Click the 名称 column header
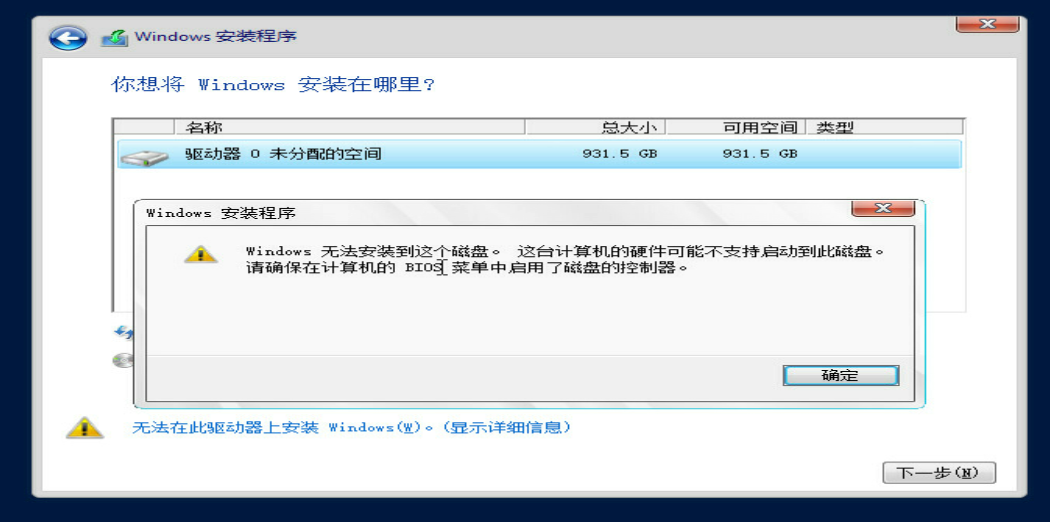This screenshot has height=522, width=1050. 350,127
